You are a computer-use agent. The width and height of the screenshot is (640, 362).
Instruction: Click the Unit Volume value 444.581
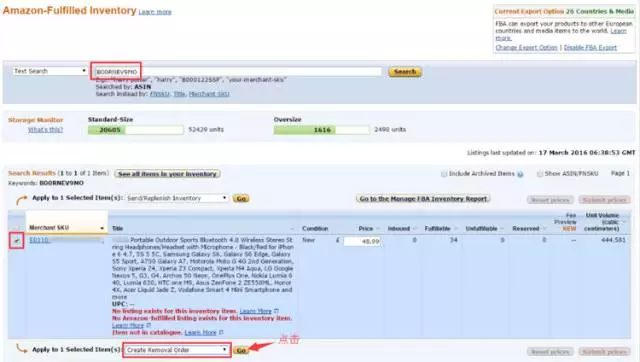click(613, 240)
